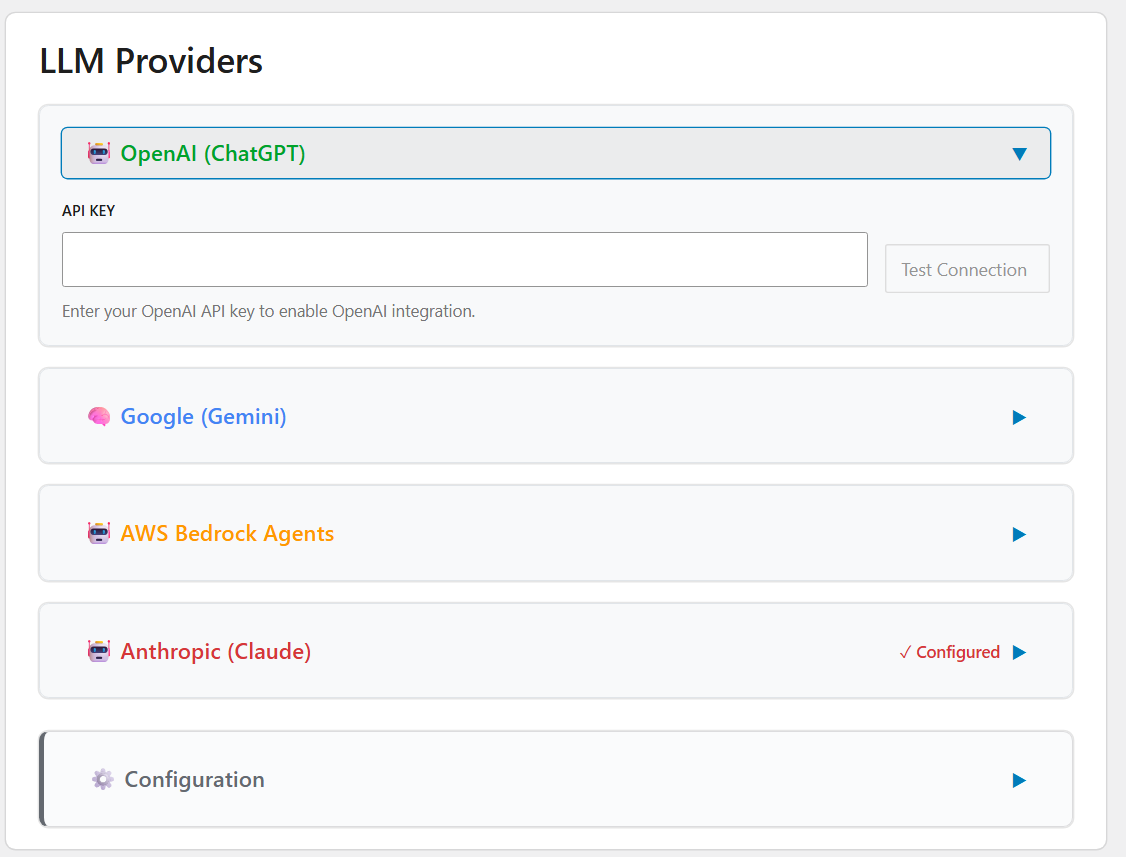Select the OpenAI (ChatGPT) heading text
This screenshot has height=857, width=1126.
pos(213,153)
